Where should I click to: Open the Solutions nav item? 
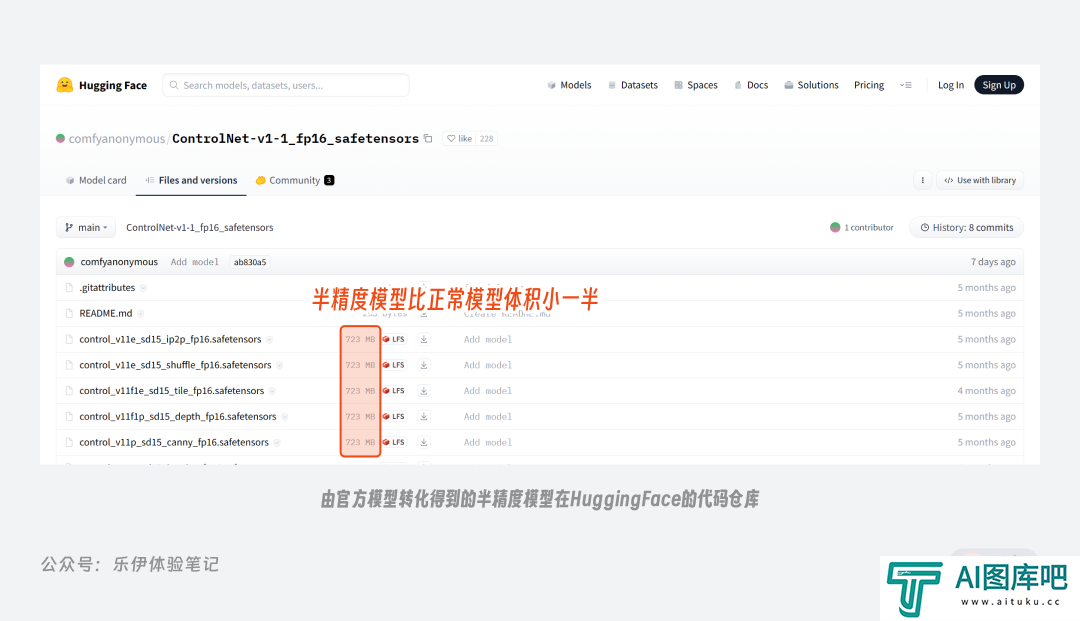click(811, 85)
